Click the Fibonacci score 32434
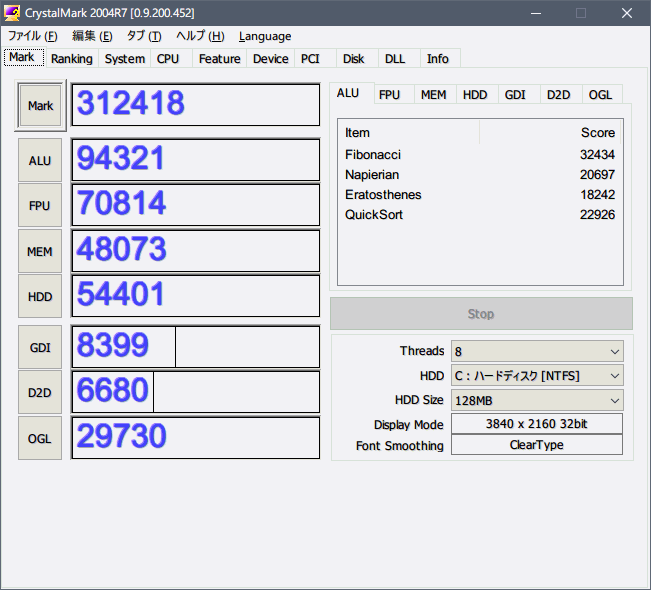Screen dimensions: 651x590 pyautogui.click(x=597, y=154)
